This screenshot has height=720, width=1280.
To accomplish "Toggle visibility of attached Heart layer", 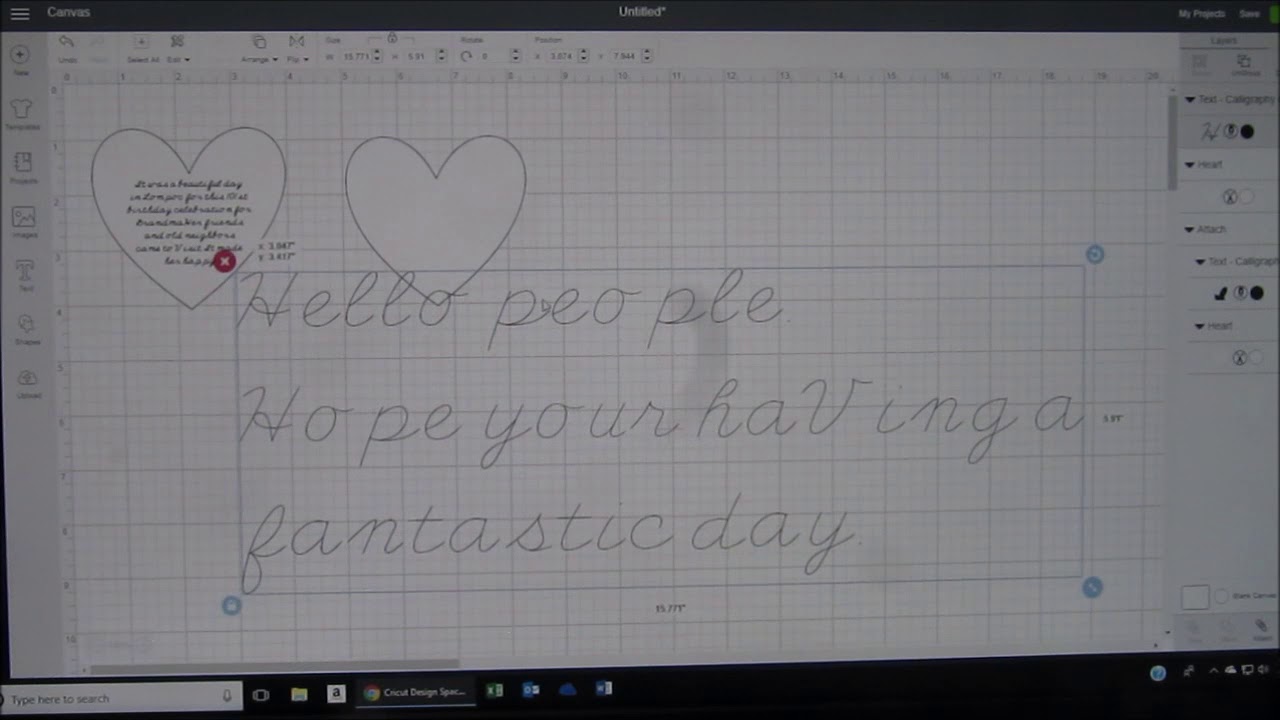I will [x=1240, y=357].
